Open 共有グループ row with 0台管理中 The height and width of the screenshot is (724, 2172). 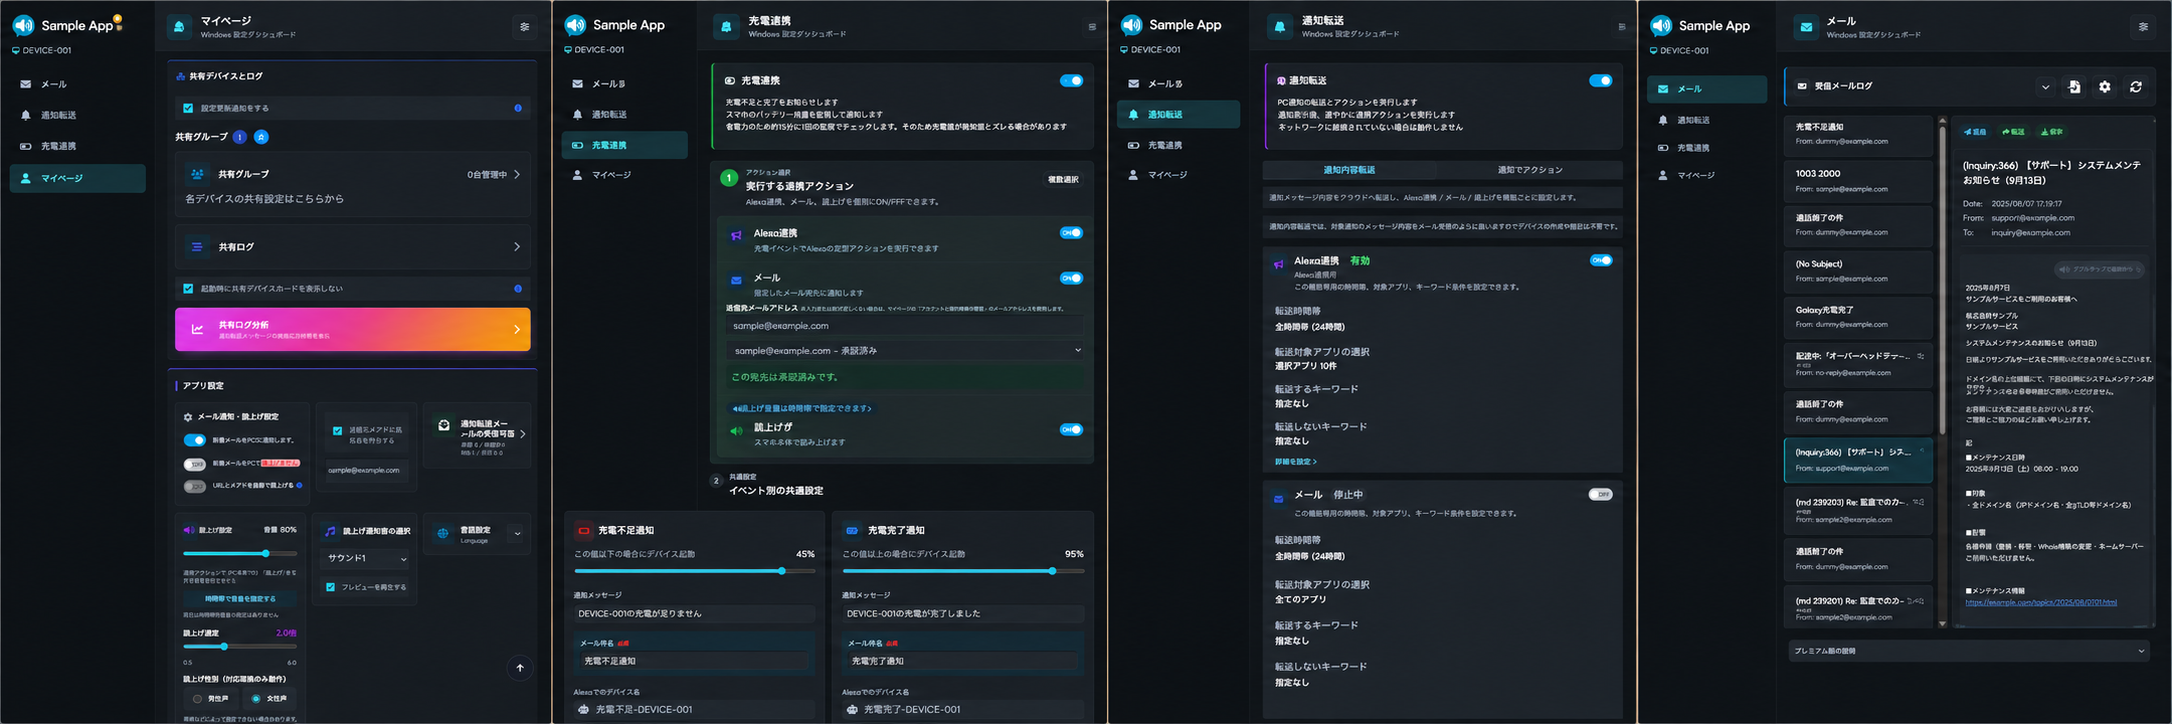click(x=352, y=185)
